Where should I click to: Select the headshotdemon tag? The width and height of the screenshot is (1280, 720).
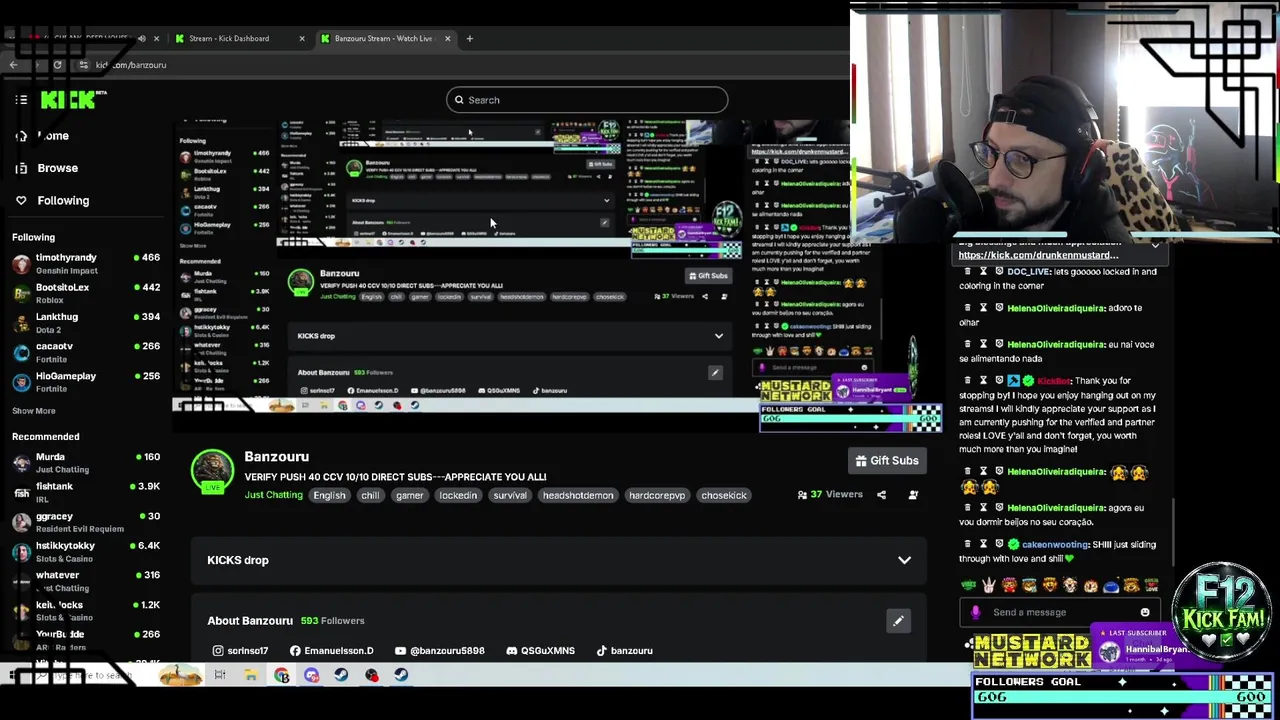(578, 495)
